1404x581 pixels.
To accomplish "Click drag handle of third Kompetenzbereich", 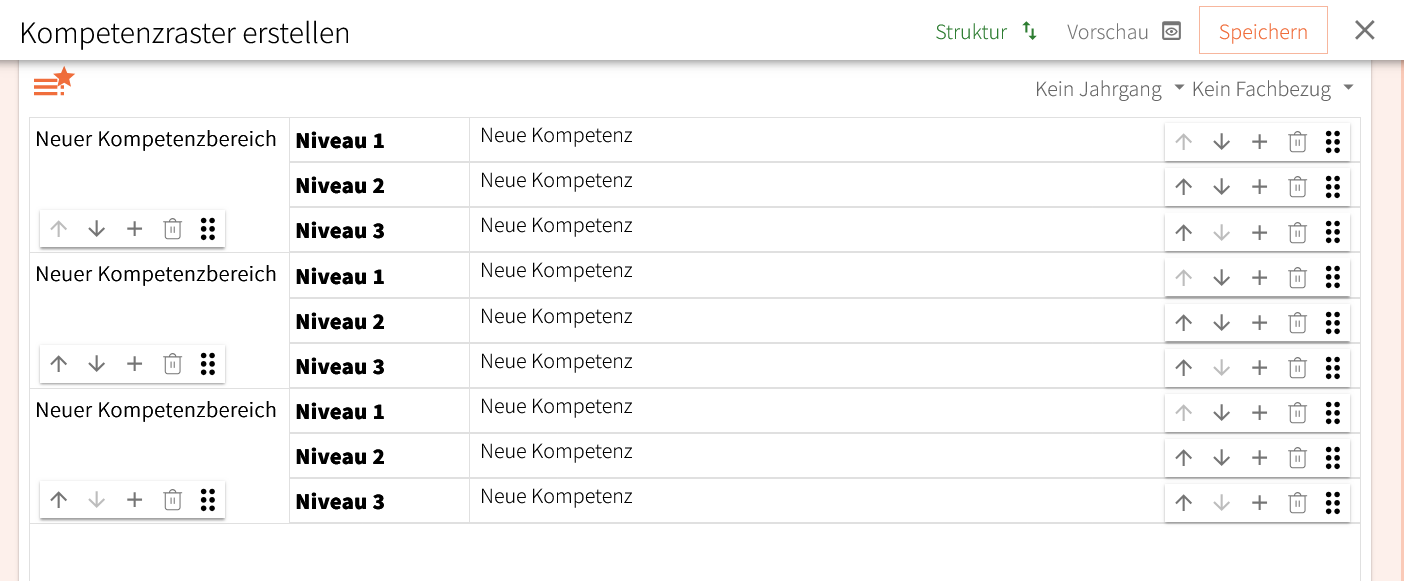I will point(208,500).
